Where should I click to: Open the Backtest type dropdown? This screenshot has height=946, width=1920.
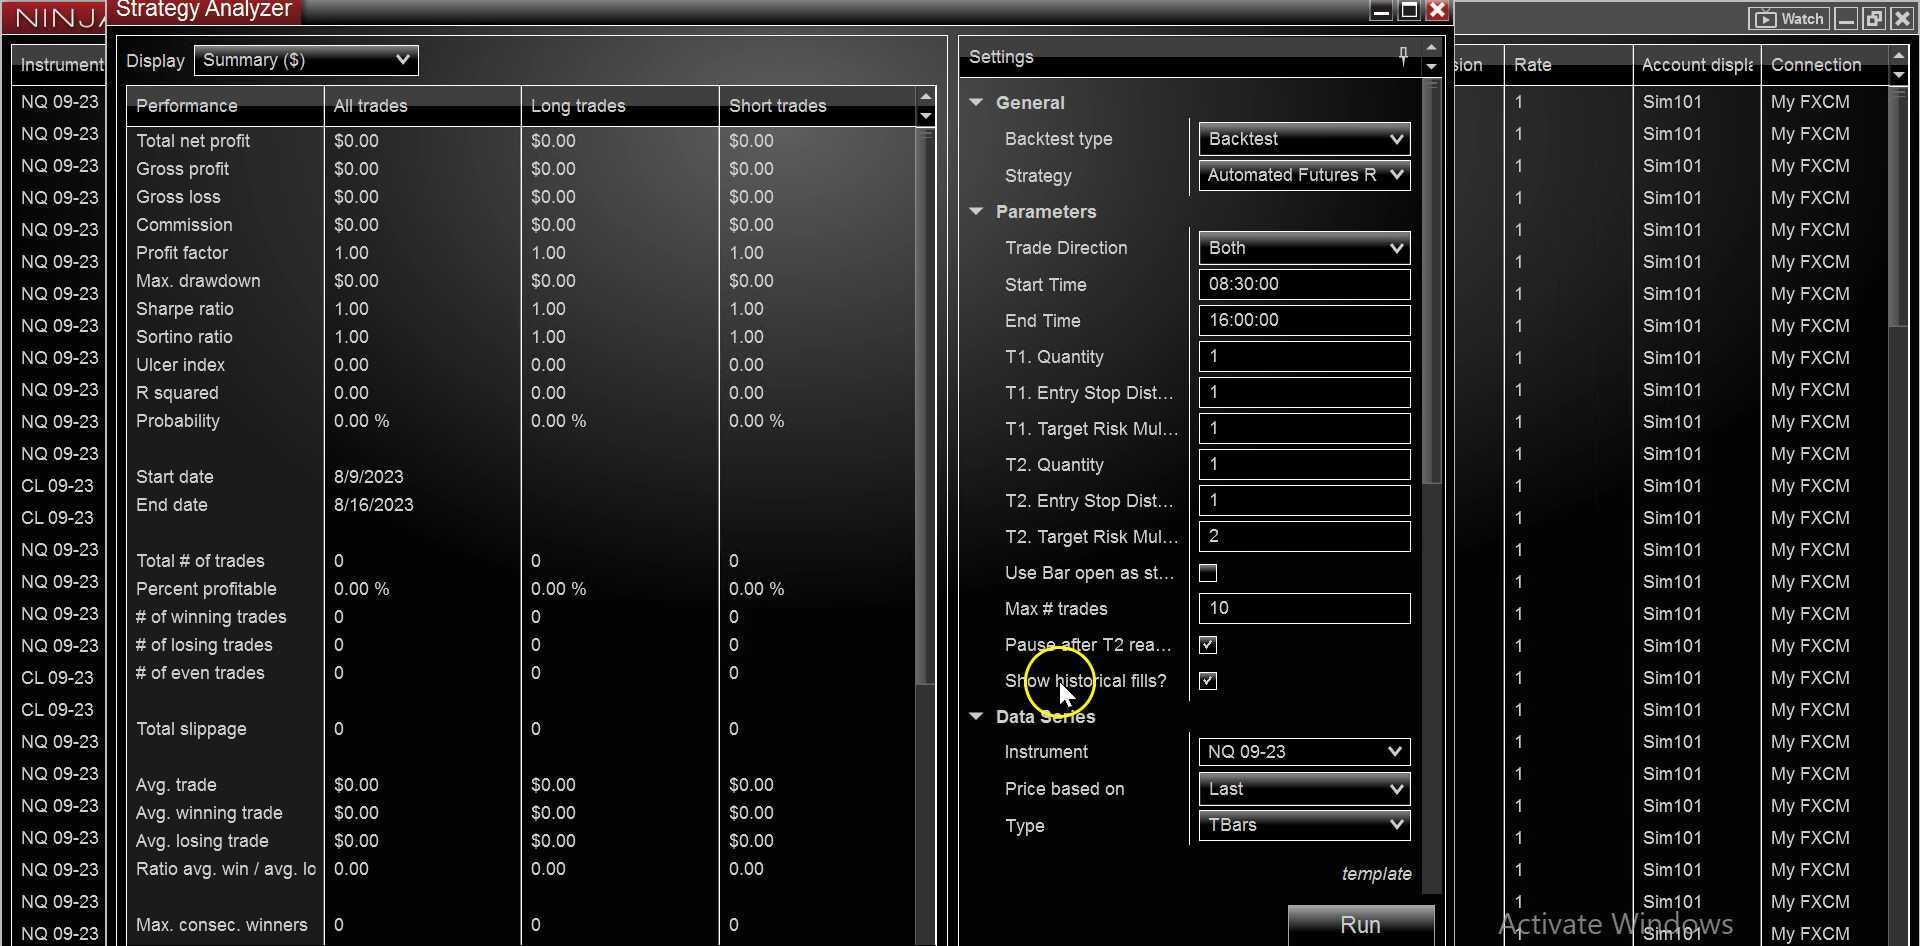click(1304, 139)
